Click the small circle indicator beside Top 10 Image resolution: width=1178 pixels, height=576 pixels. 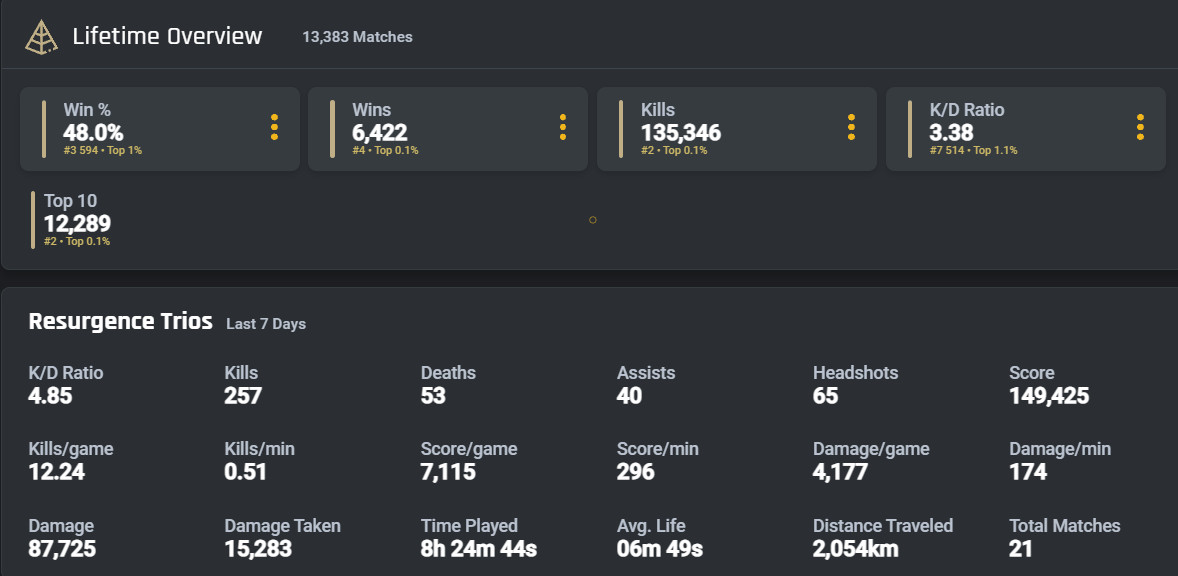pyautogui.click(x=593, y=220)
